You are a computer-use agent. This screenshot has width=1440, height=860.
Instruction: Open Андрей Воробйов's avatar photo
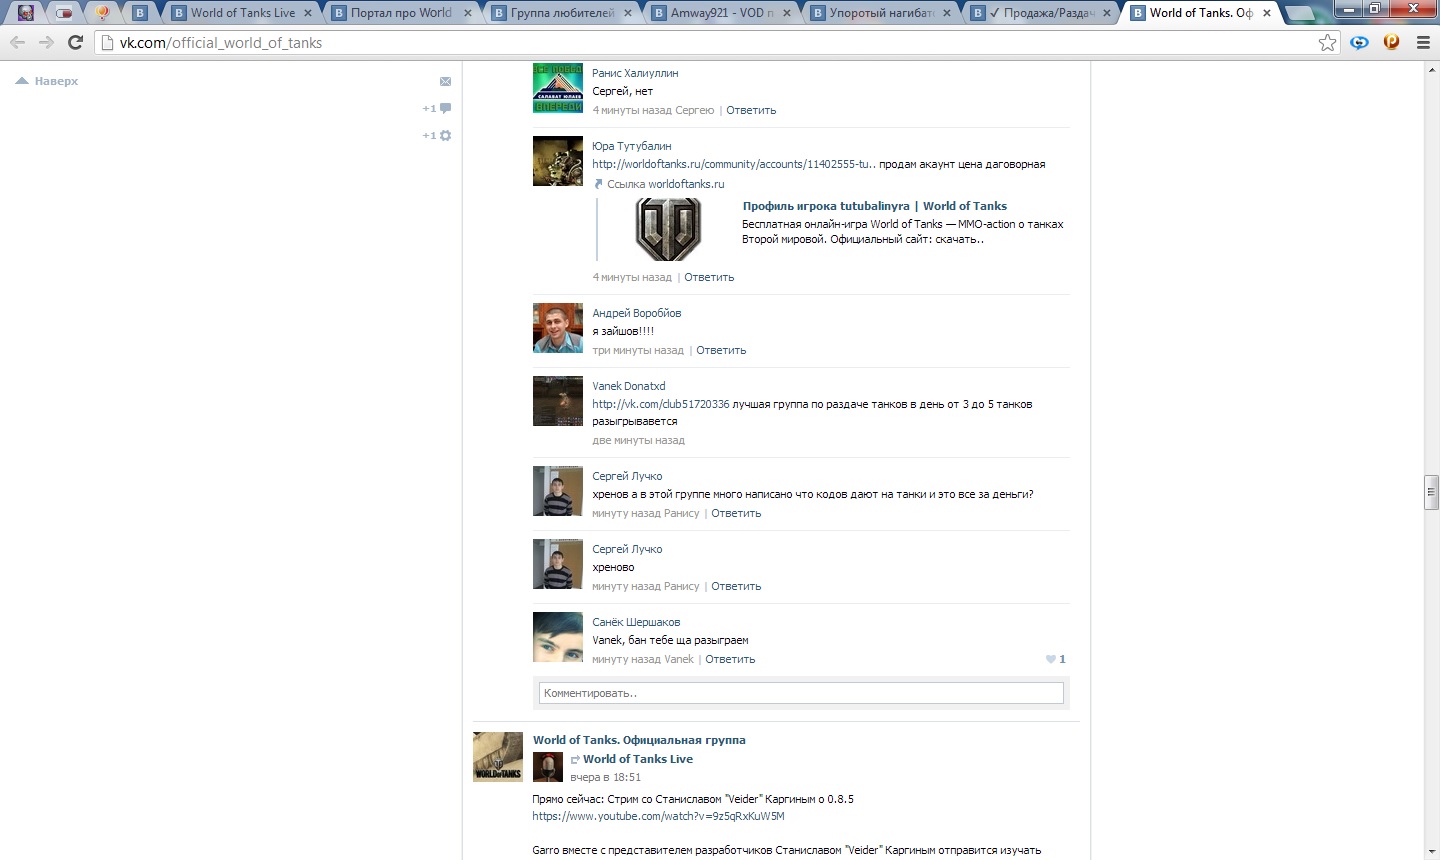click(x=558, y=328)
